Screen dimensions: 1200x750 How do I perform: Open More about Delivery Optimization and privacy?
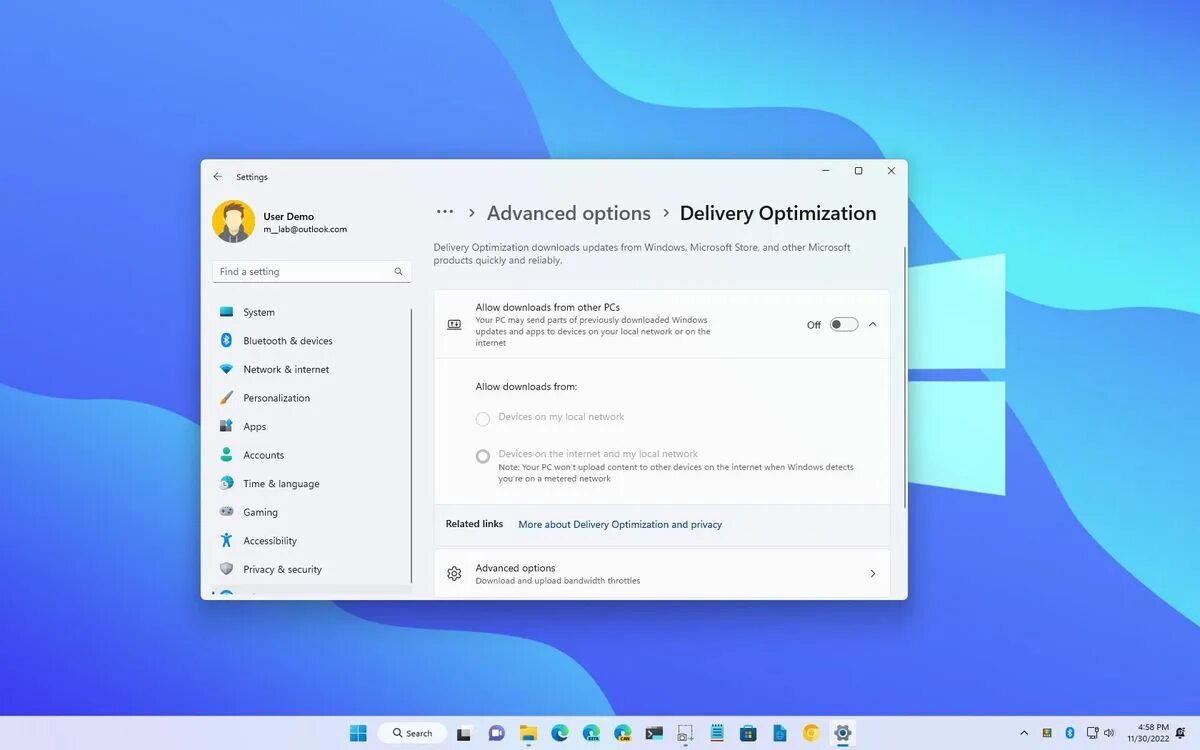tap(620, 524)
